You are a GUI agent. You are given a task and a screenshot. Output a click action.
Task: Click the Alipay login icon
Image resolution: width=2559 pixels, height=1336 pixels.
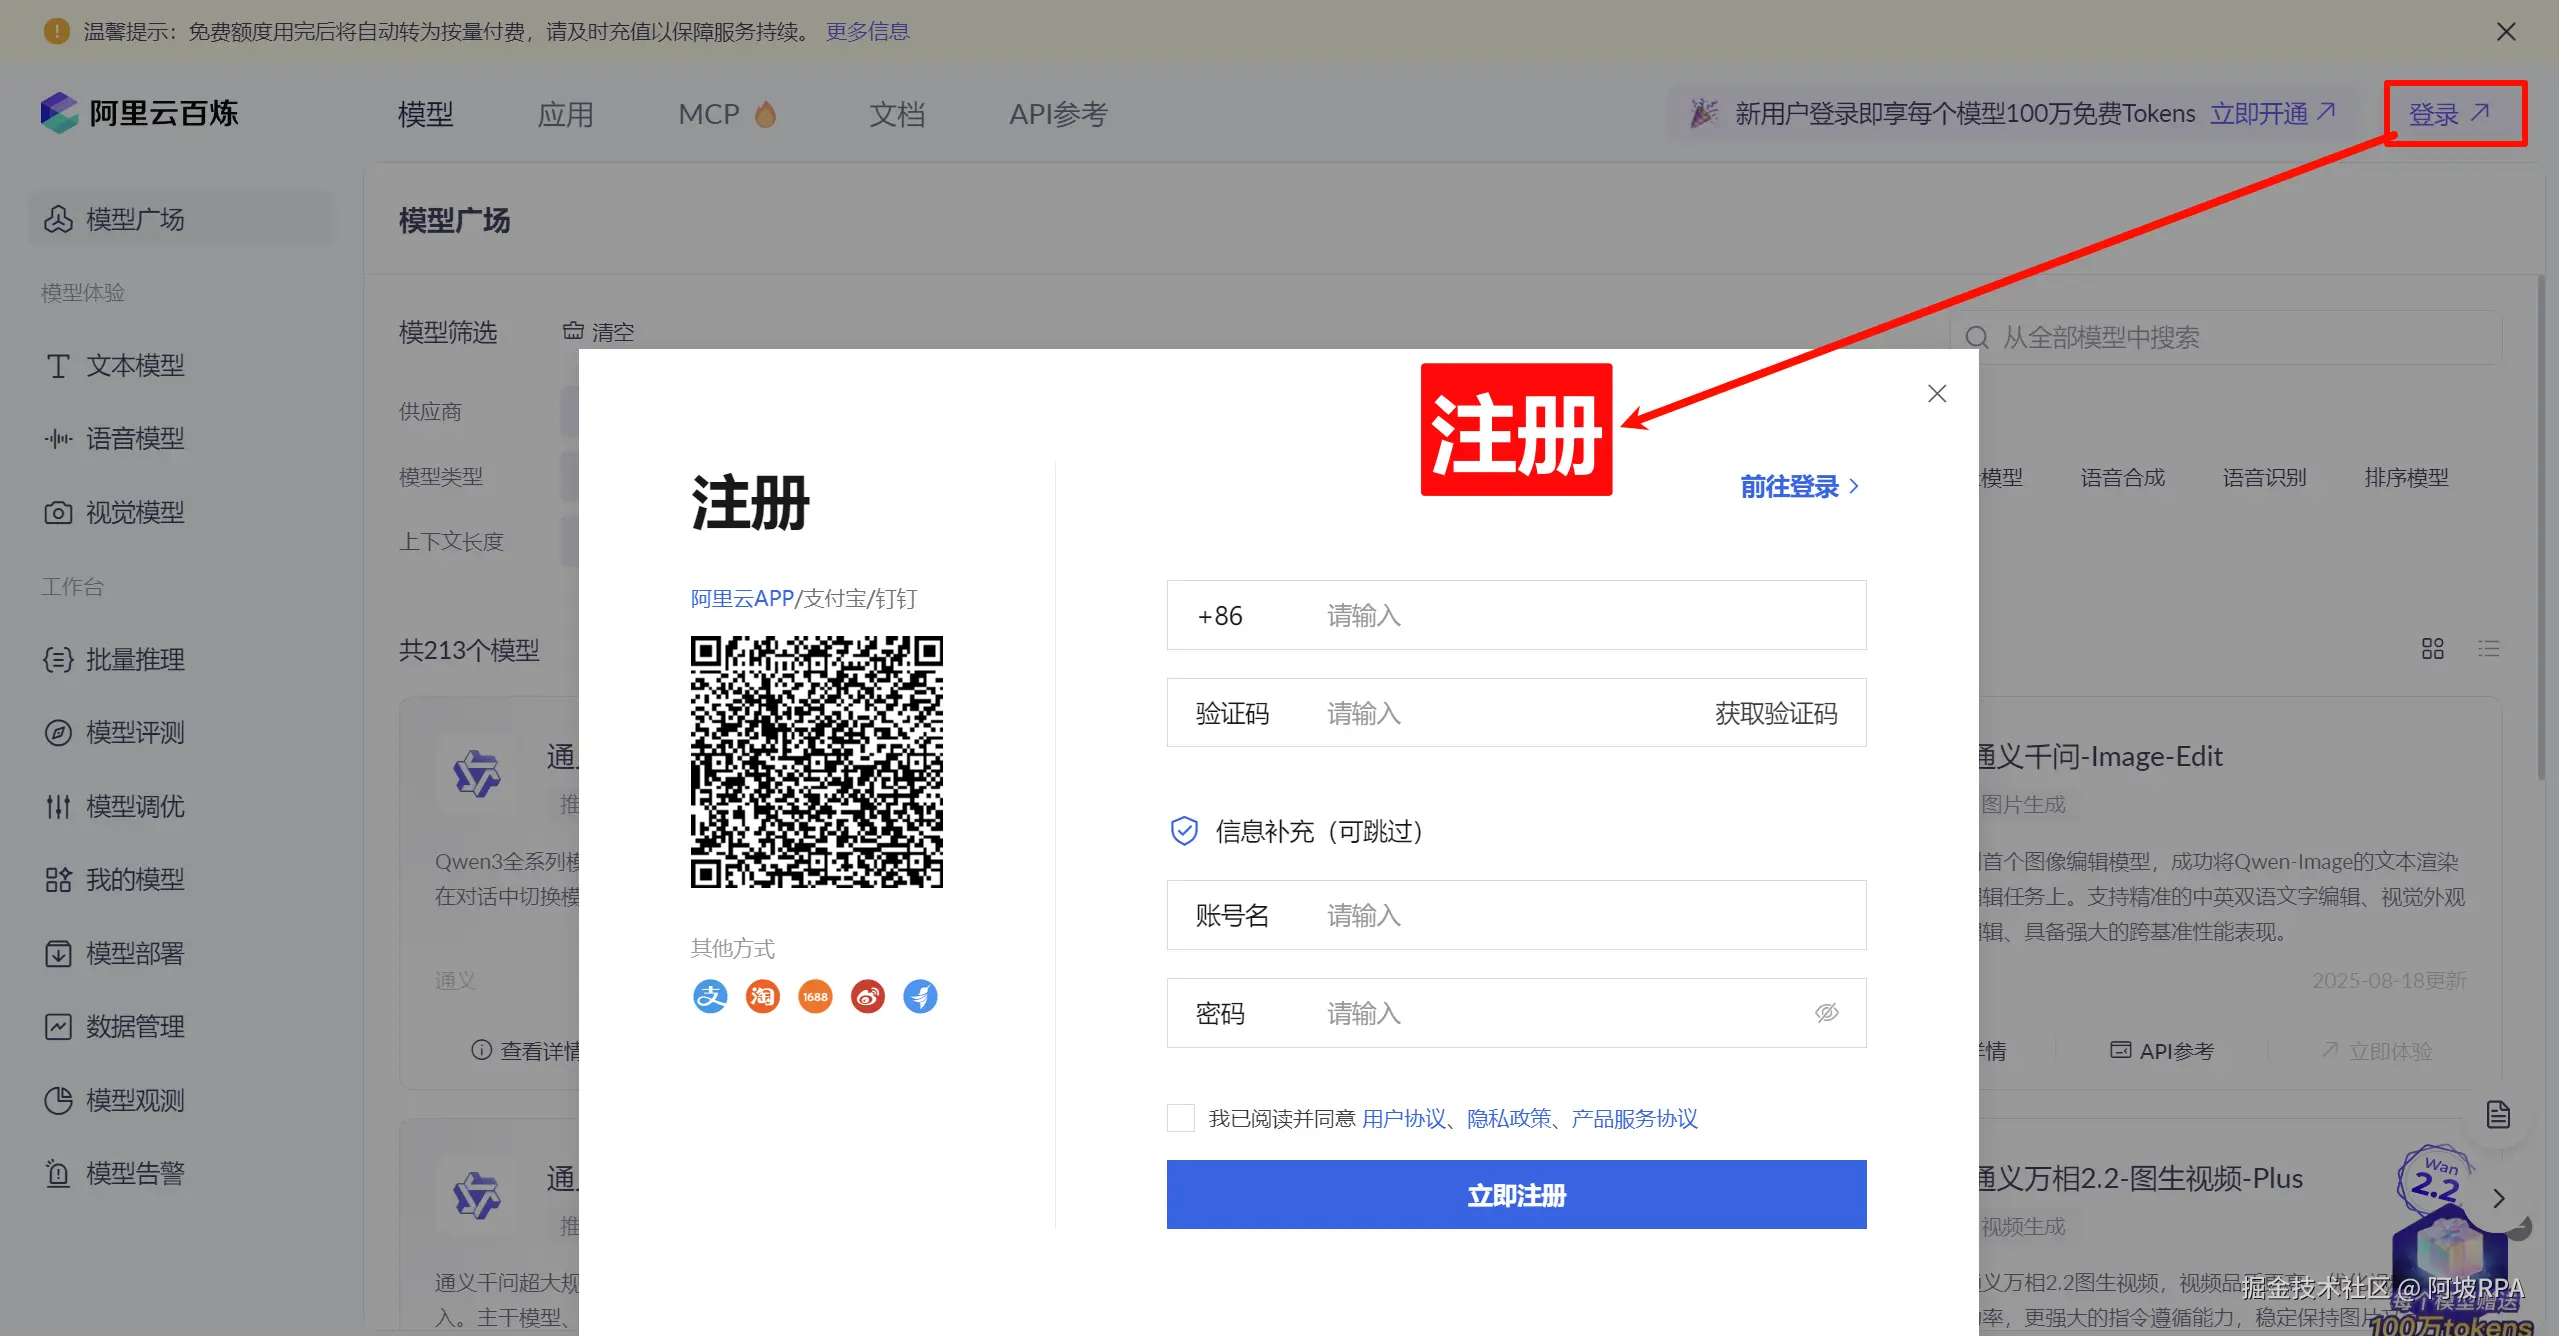point(710,996)
